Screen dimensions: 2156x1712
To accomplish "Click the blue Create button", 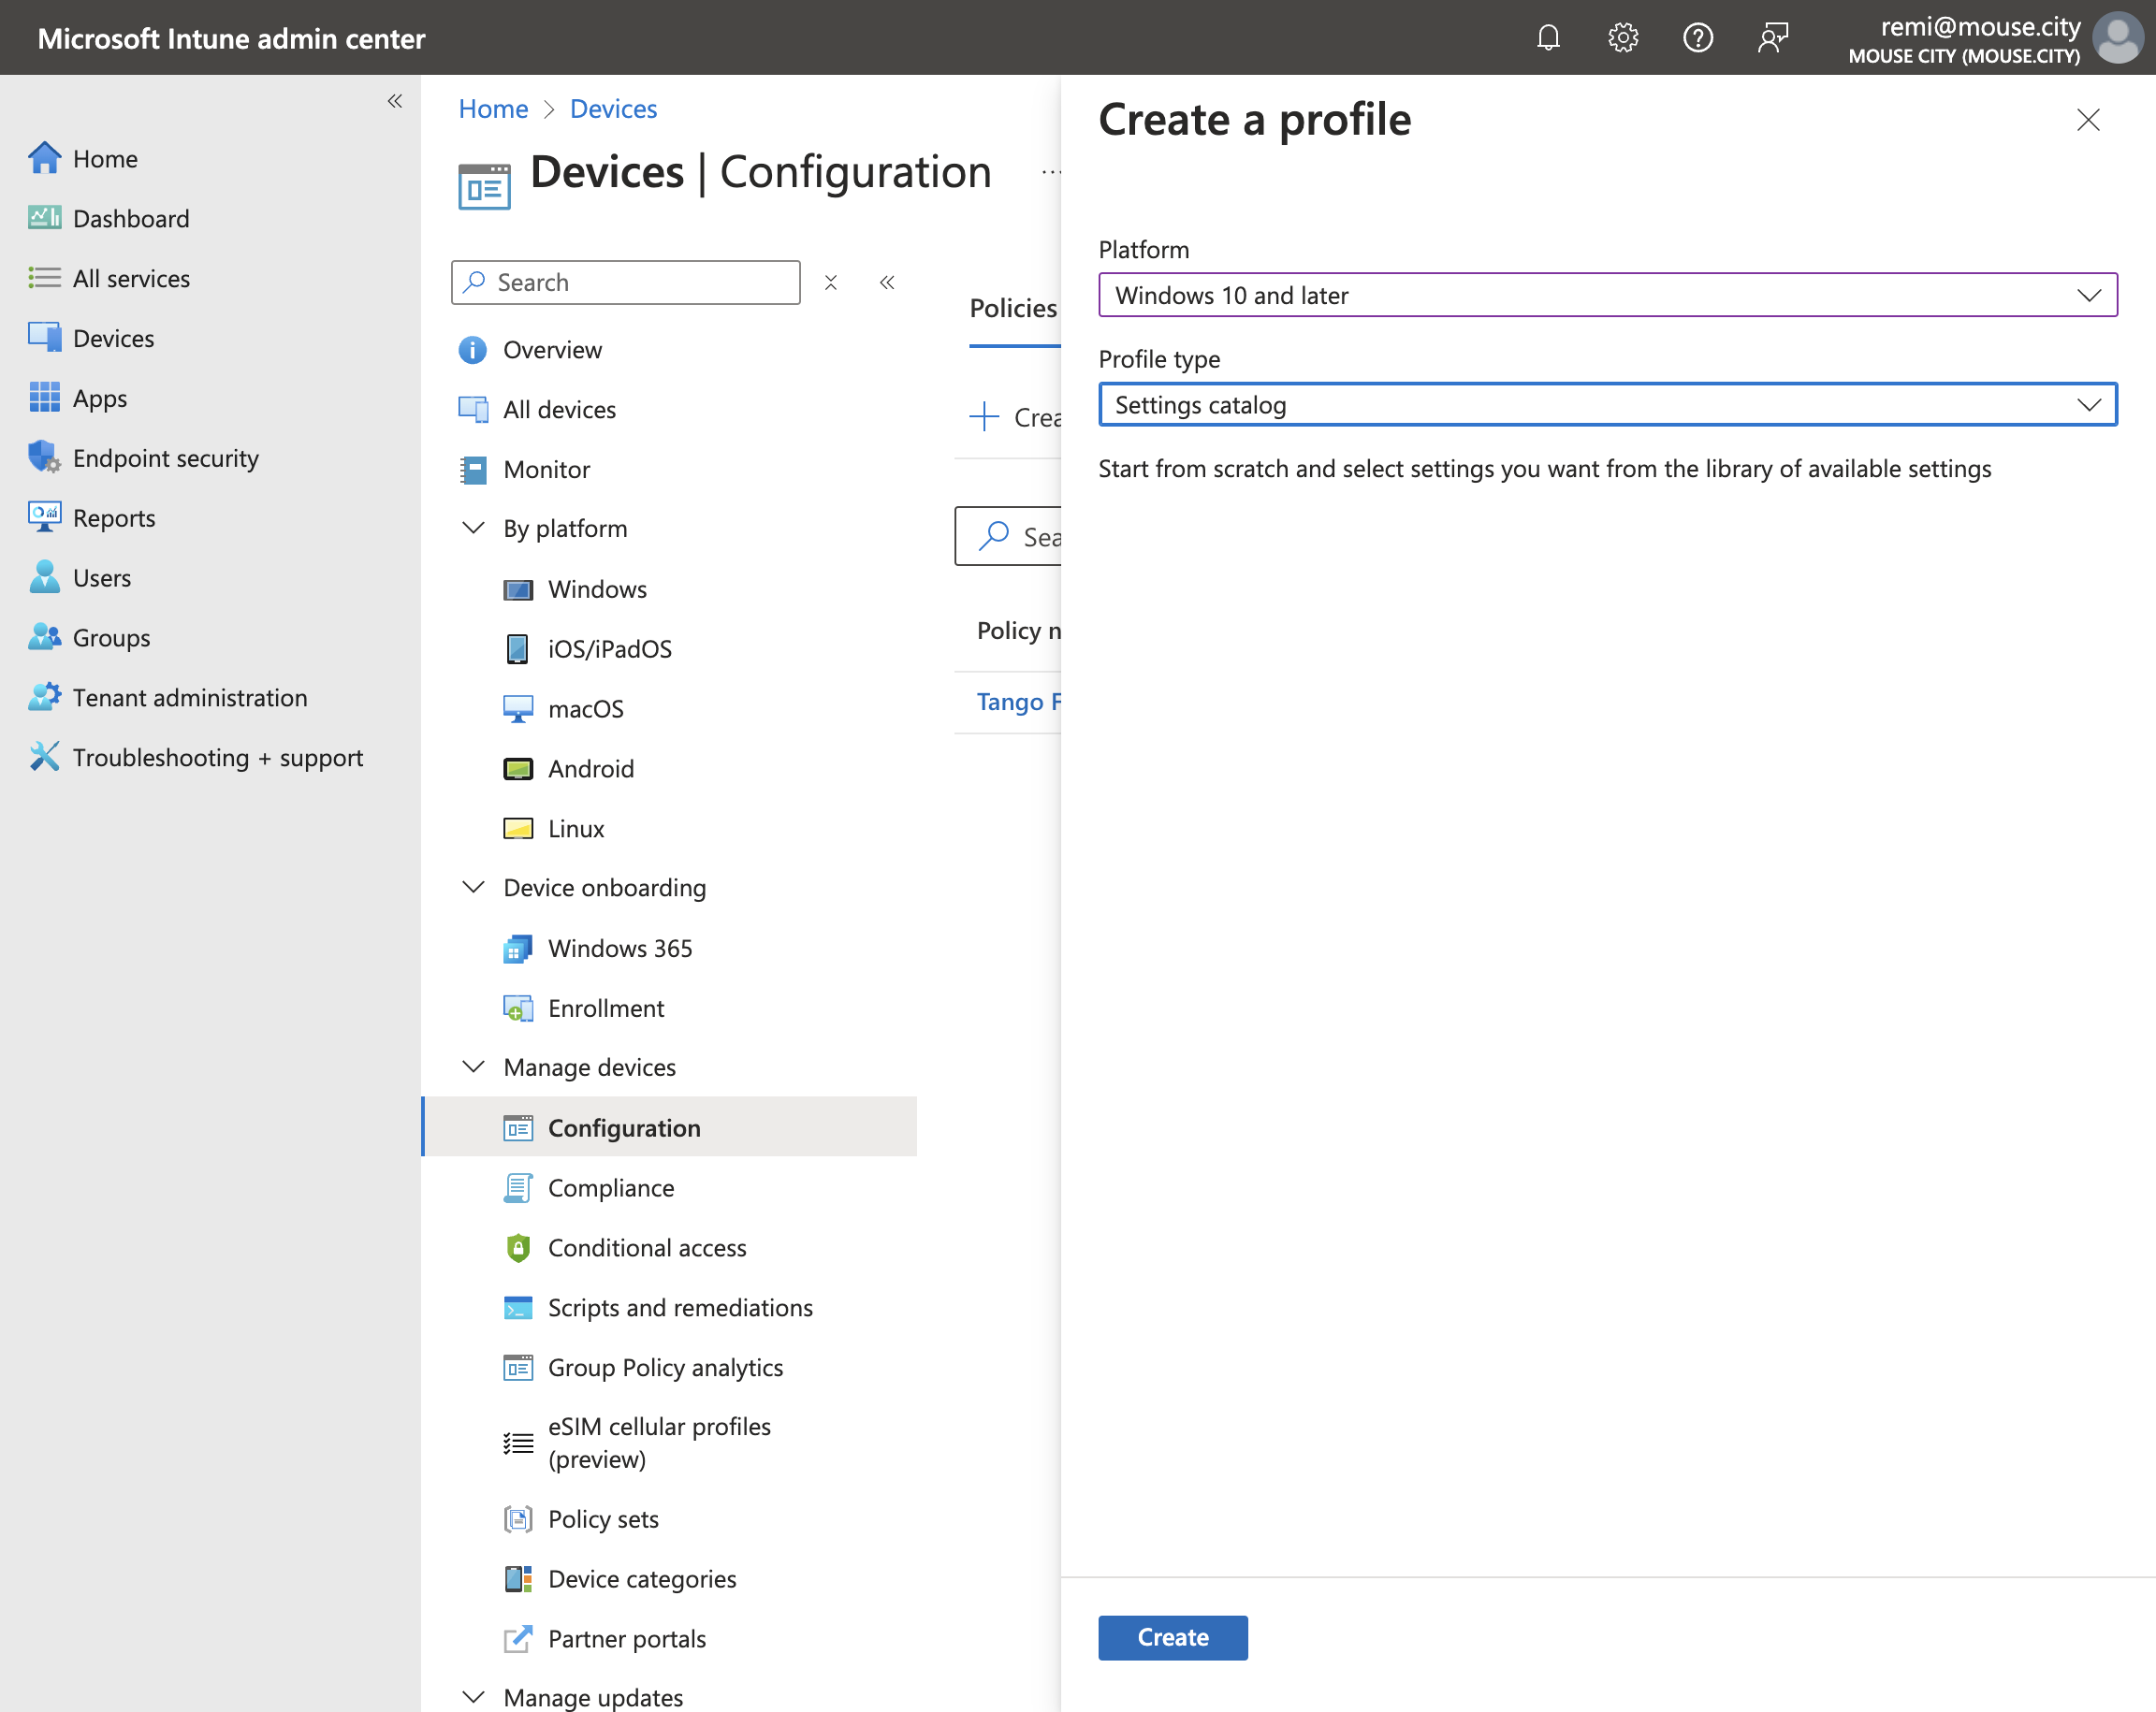I will pos(1172,1637).
